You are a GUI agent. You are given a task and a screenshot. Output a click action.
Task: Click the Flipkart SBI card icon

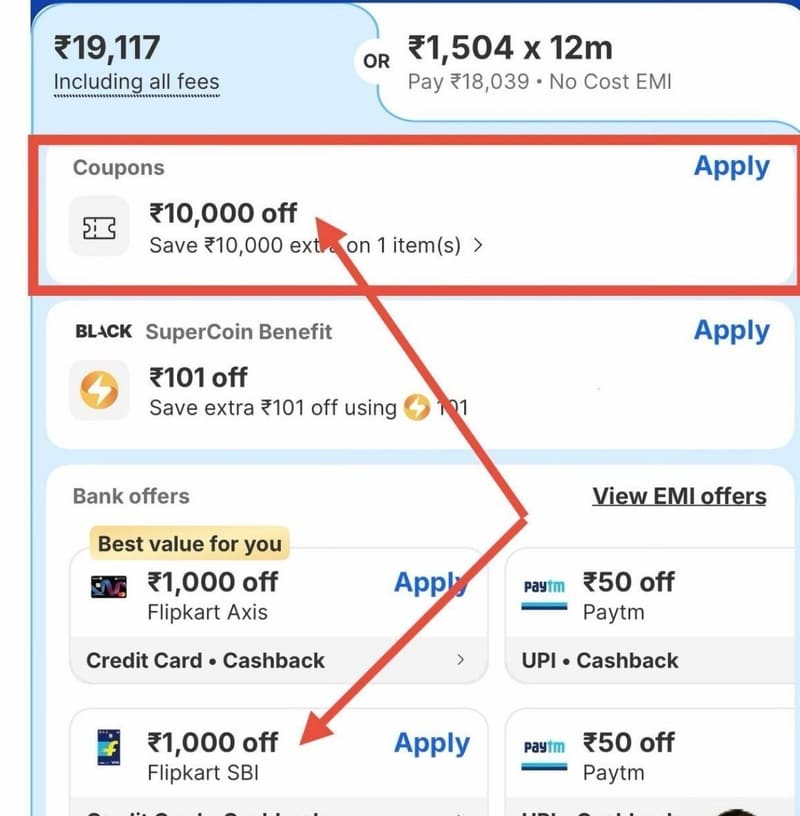[x=109, y=747]
